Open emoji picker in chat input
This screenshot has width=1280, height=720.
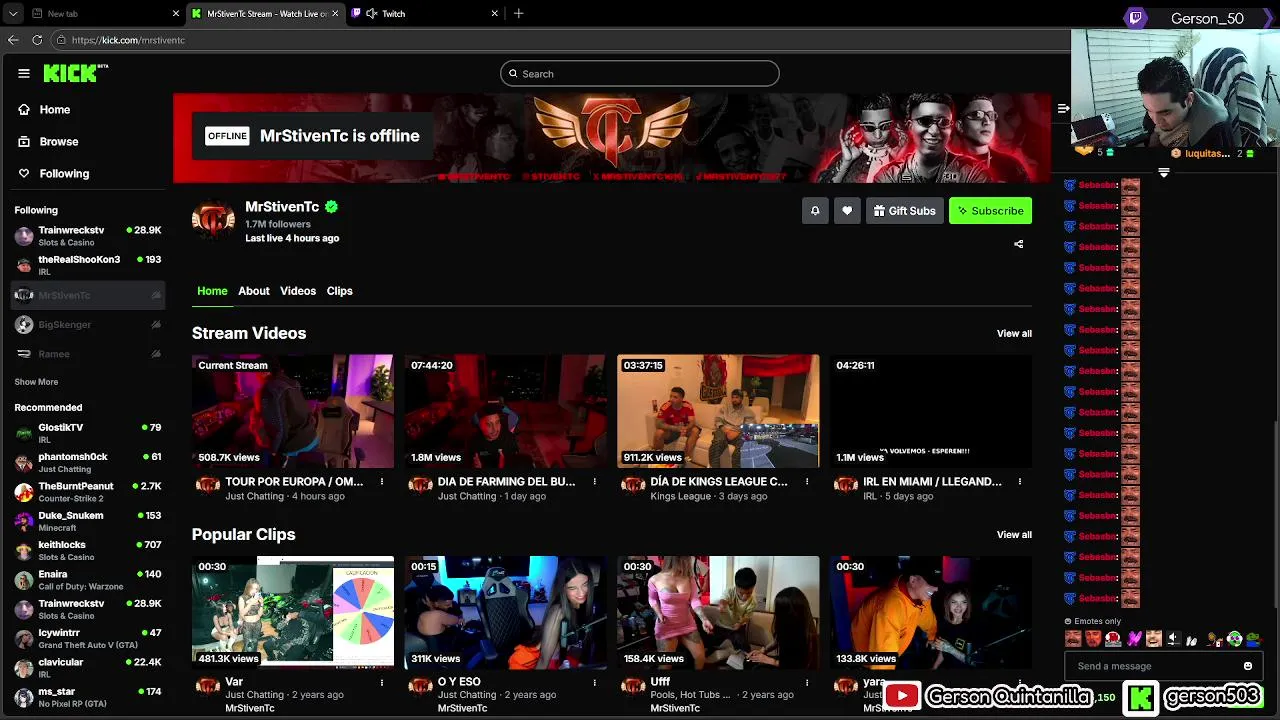coord(1248,666)
